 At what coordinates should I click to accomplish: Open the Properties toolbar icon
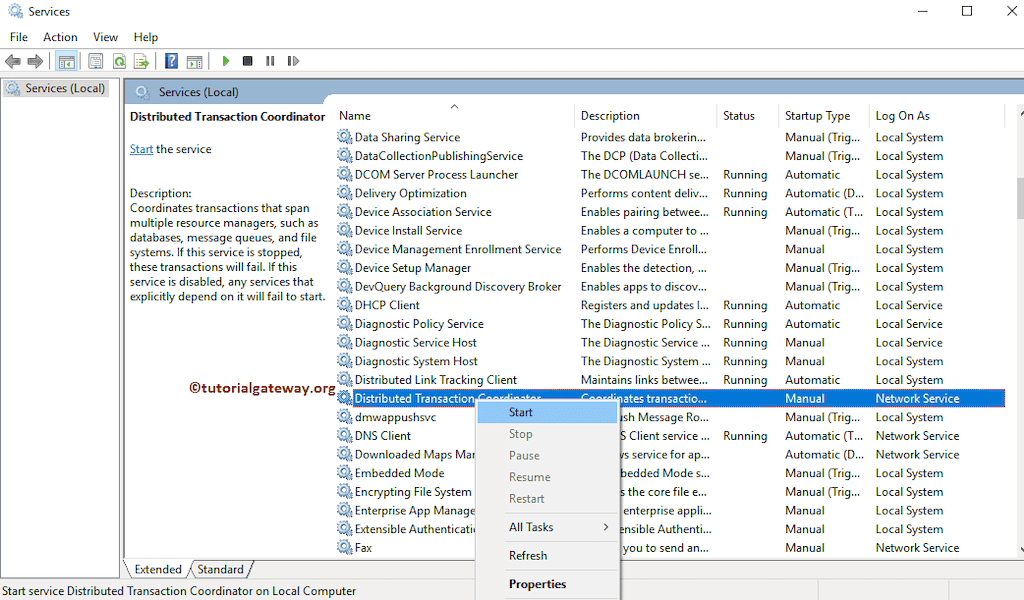(96, 62)
